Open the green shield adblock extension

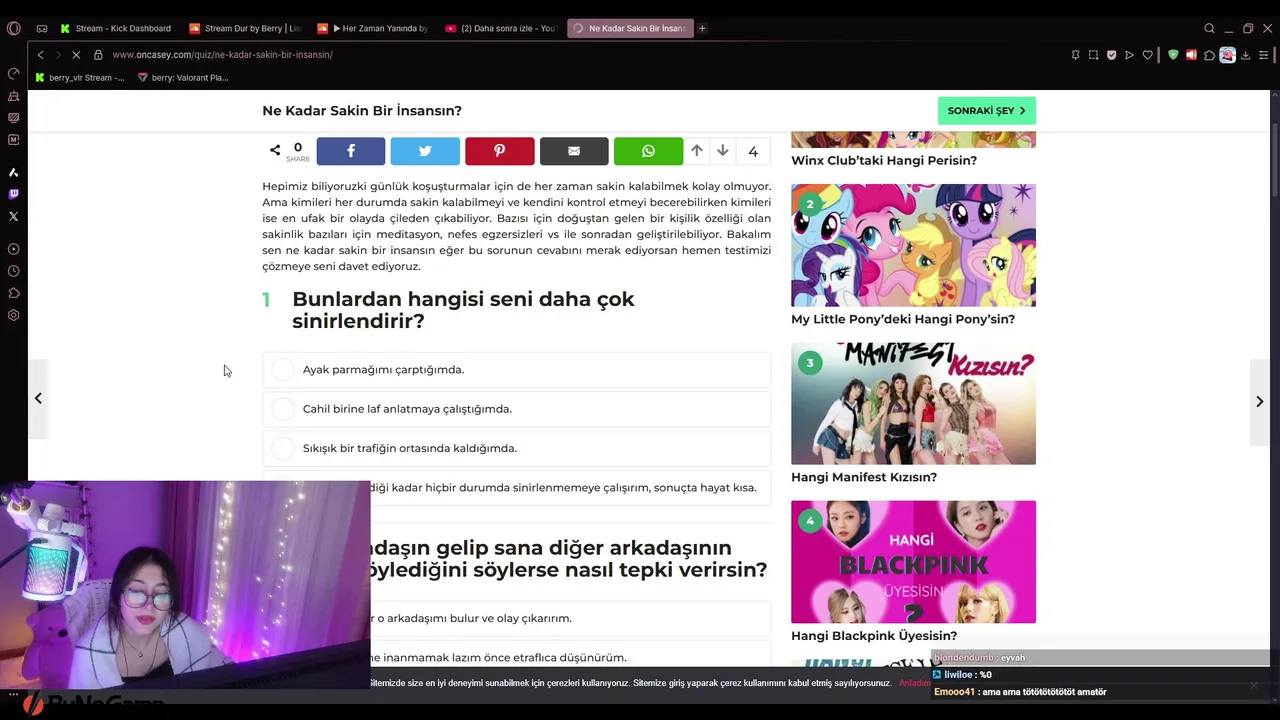click(x=1173, y=55)
